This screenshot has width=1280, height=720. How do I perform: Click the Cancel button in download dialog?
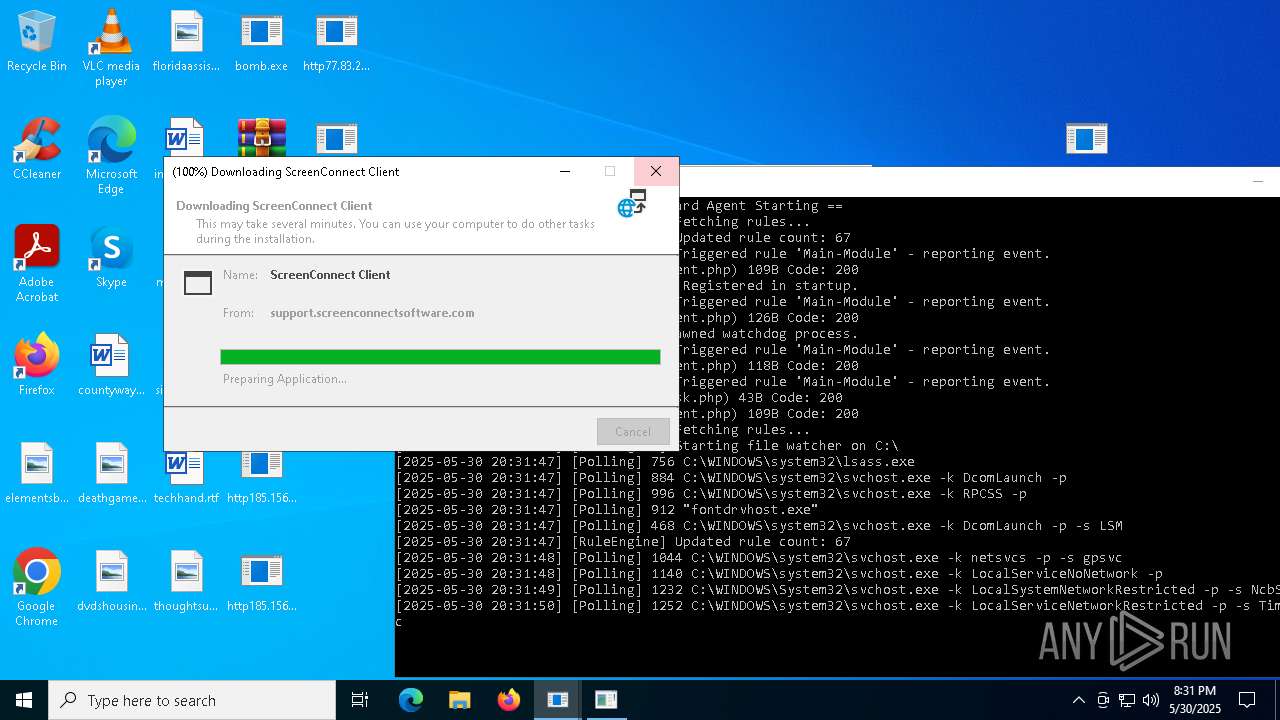click(633, 431)
